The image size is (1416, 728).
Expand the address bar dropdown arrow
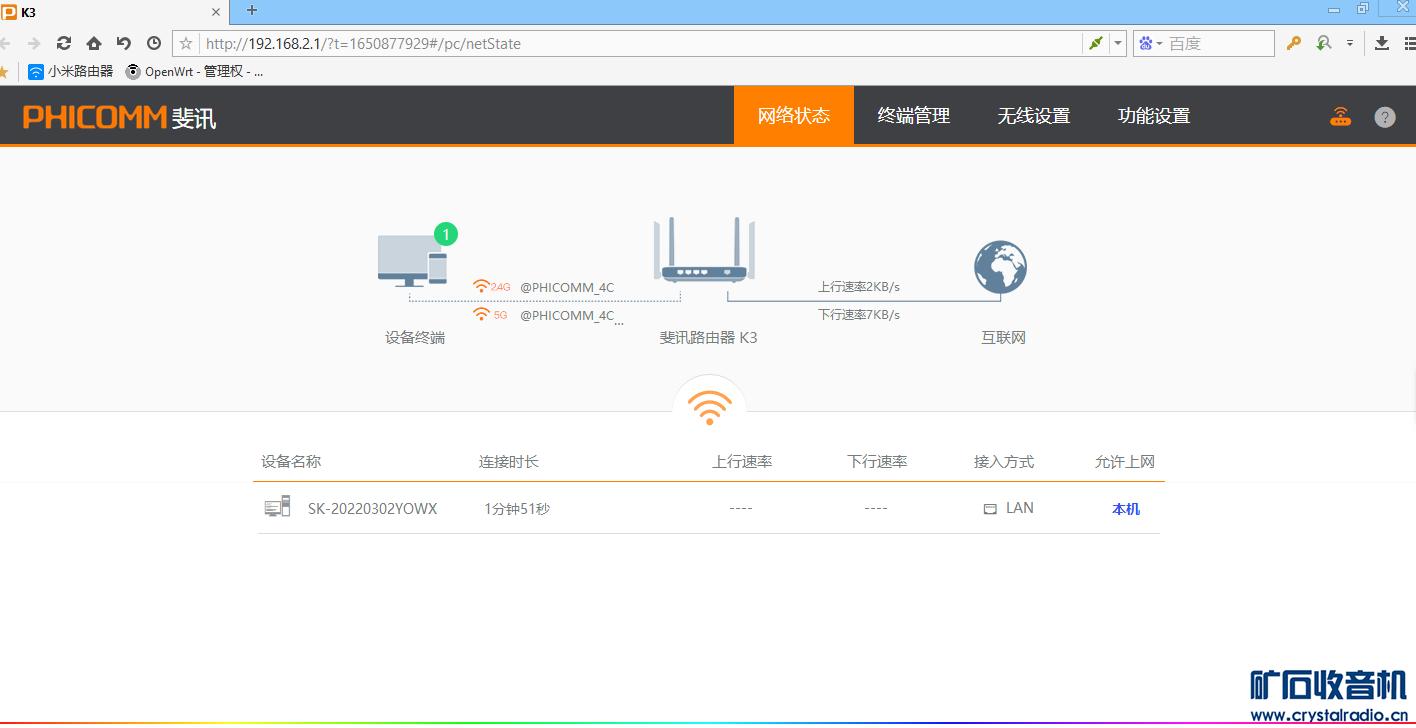1118,43
